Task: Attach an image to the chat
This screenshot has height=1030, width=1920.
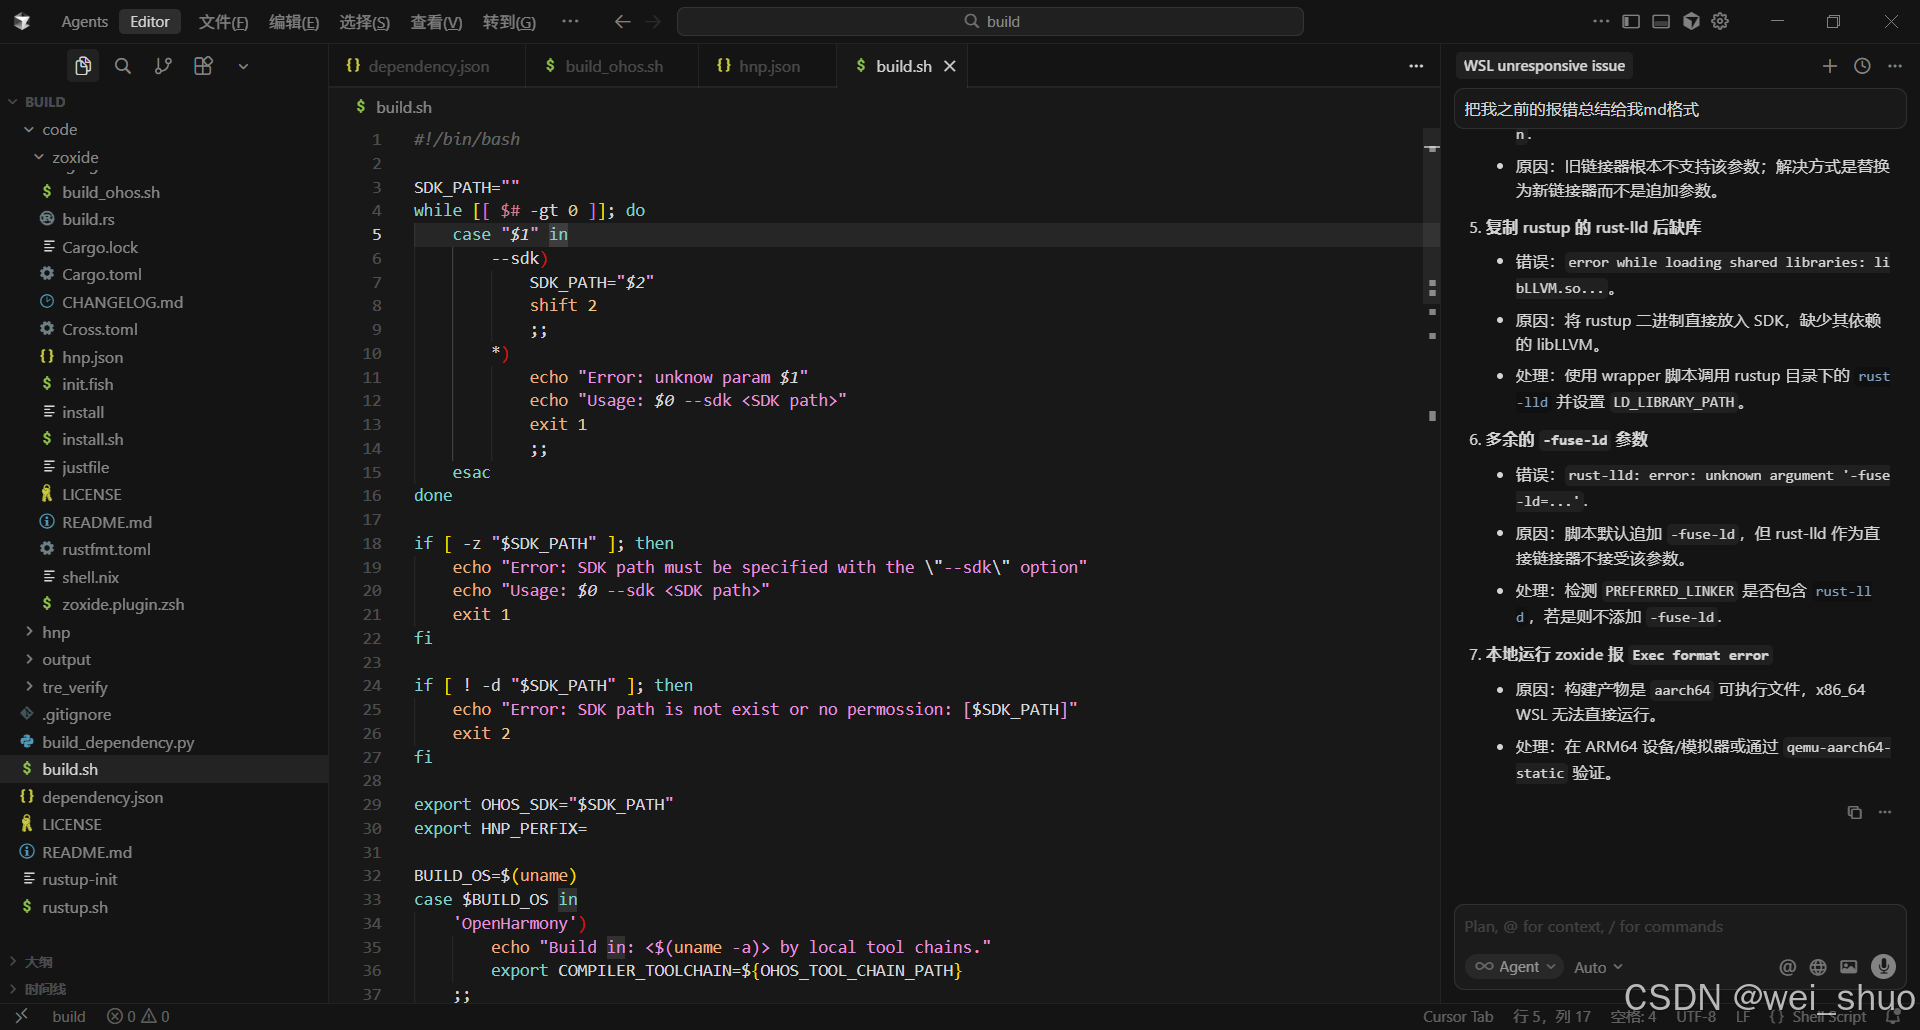Action: click(x=1849, y=967)
